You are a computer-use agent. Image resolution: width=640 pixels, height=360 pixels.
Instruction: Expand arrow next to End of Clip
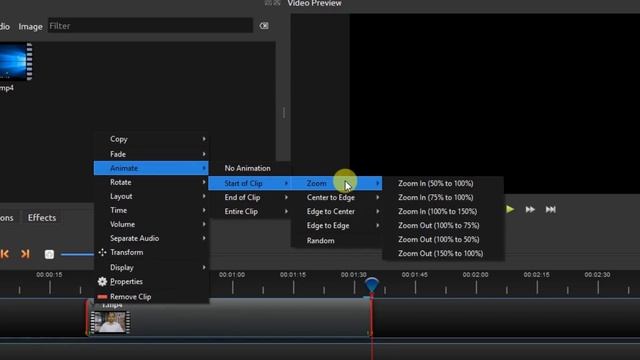[x=286, y=198]
